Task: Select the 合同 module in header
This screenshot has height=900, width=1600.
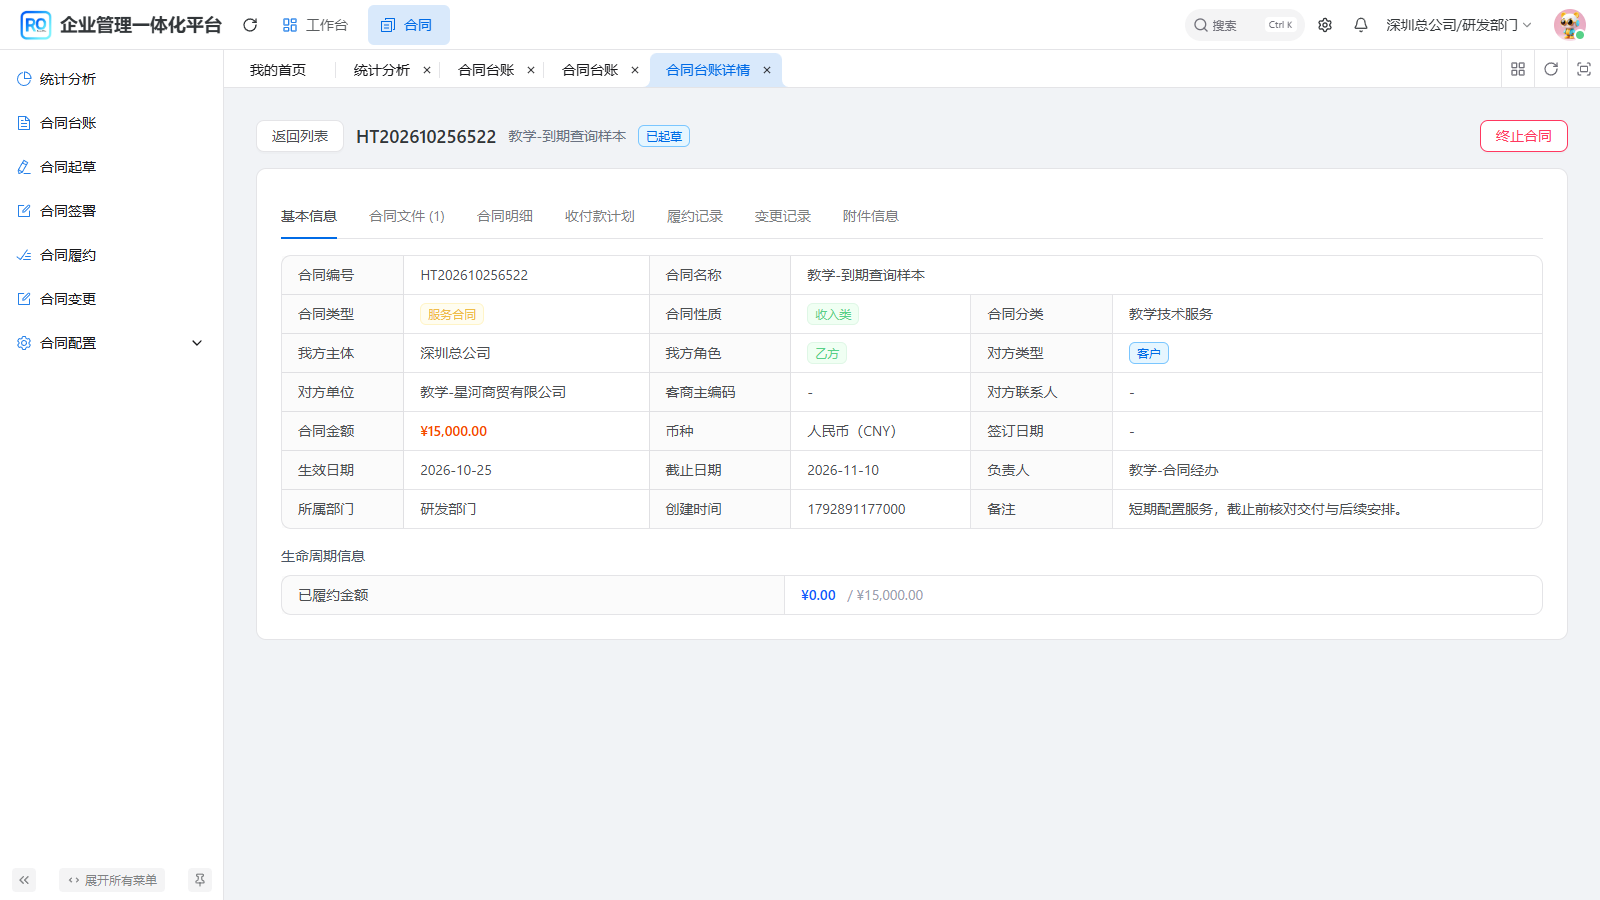Action: coord(408,25)
